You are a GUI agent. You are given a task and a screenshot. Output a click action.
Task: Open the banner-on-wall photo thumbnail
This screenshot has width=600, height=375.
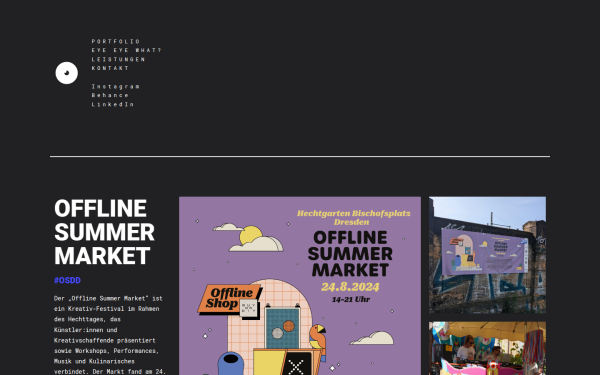[487, 255]
